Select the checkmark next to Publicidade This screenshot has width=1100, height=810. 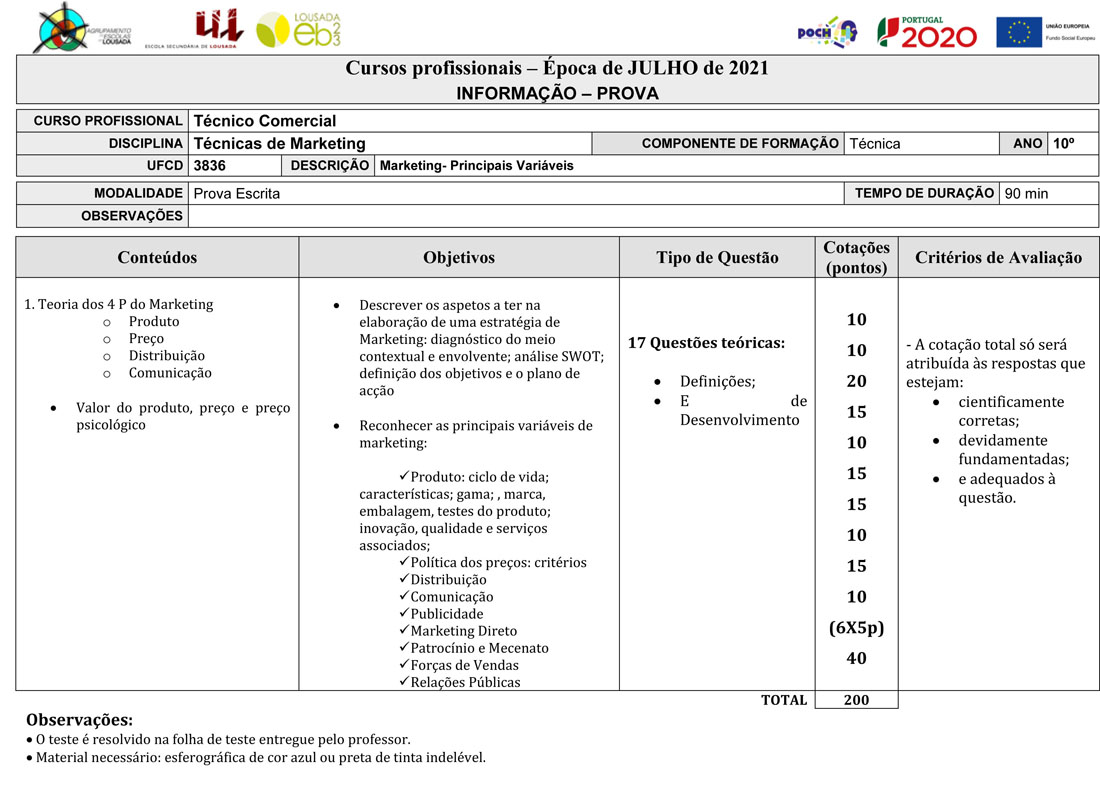pyautogui.click(x=404, y=614)
